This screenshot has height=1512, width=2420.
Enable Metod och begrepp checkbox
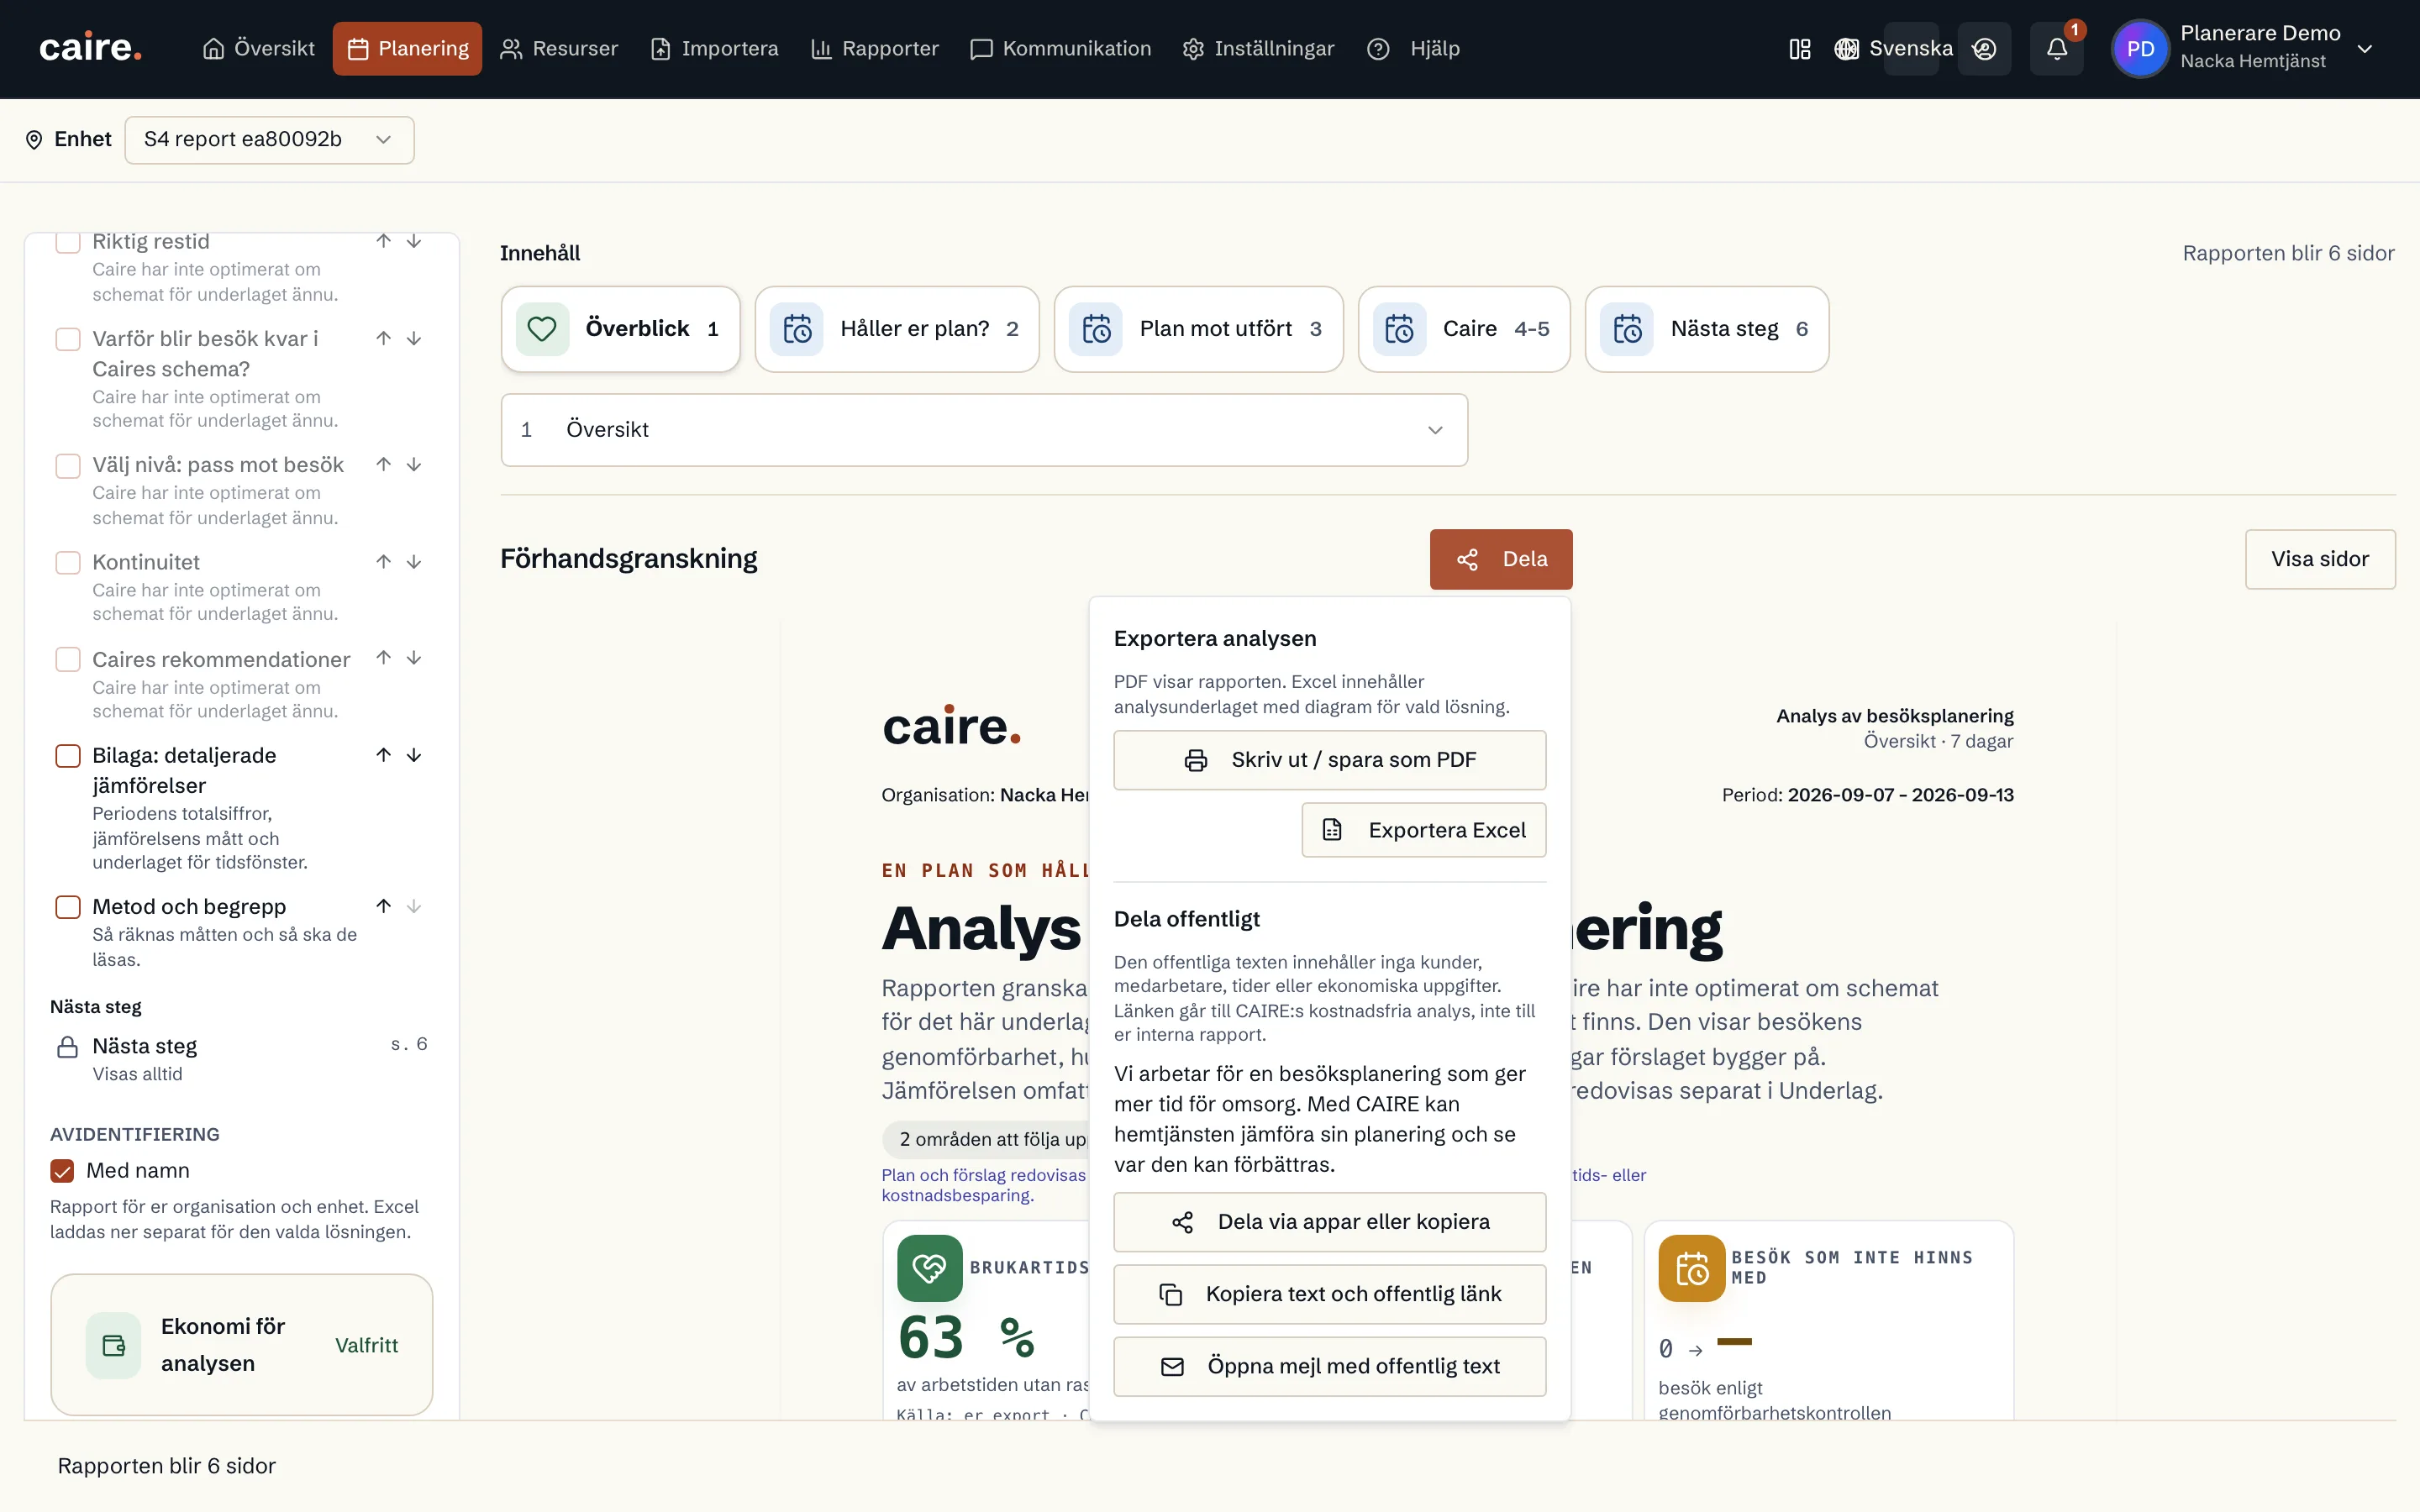click(x=68, y=907)
